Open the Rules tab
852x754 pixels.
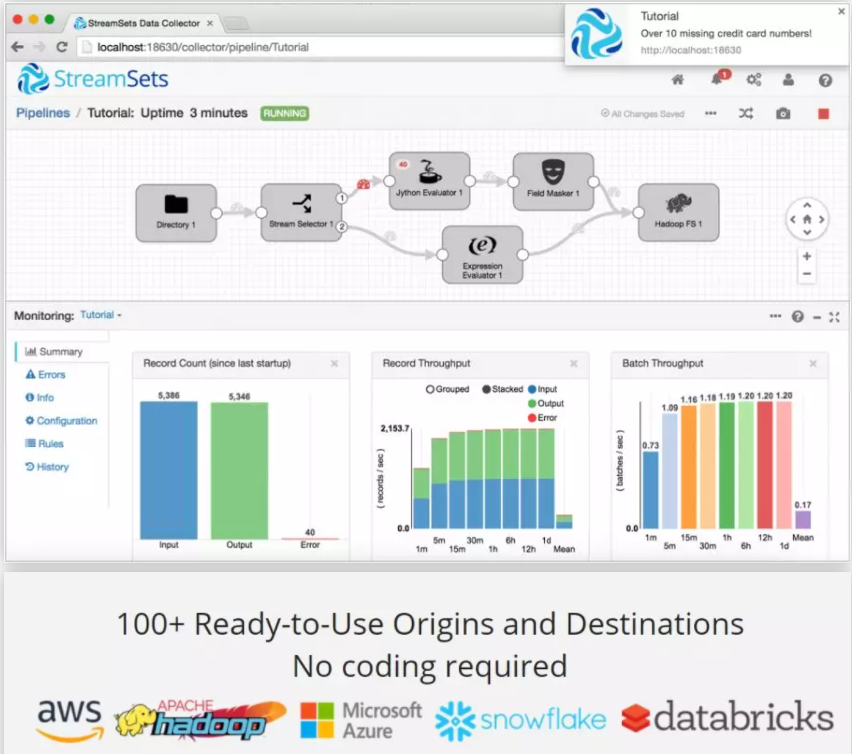[45, 444]
